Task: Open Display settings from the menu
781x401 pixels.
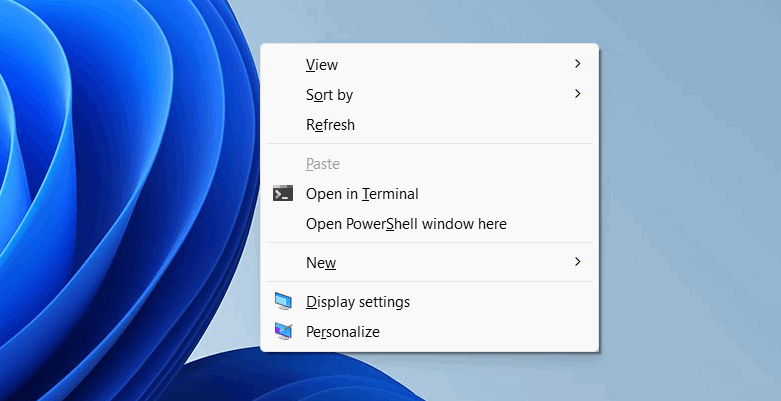Action: pyautogui.click(x=429, y=301)
